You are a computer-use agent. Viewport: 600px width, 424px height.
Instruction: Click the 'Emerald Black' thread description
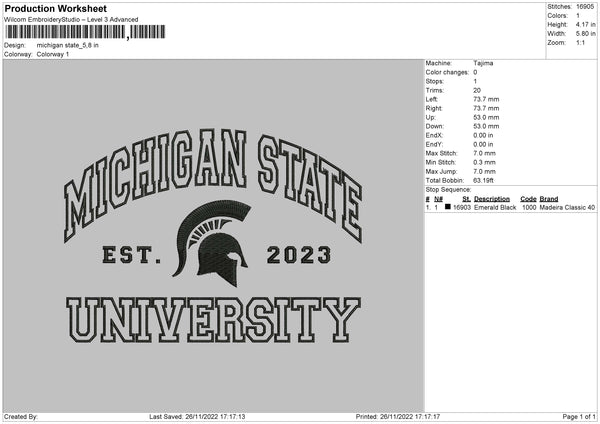point(495,207)
